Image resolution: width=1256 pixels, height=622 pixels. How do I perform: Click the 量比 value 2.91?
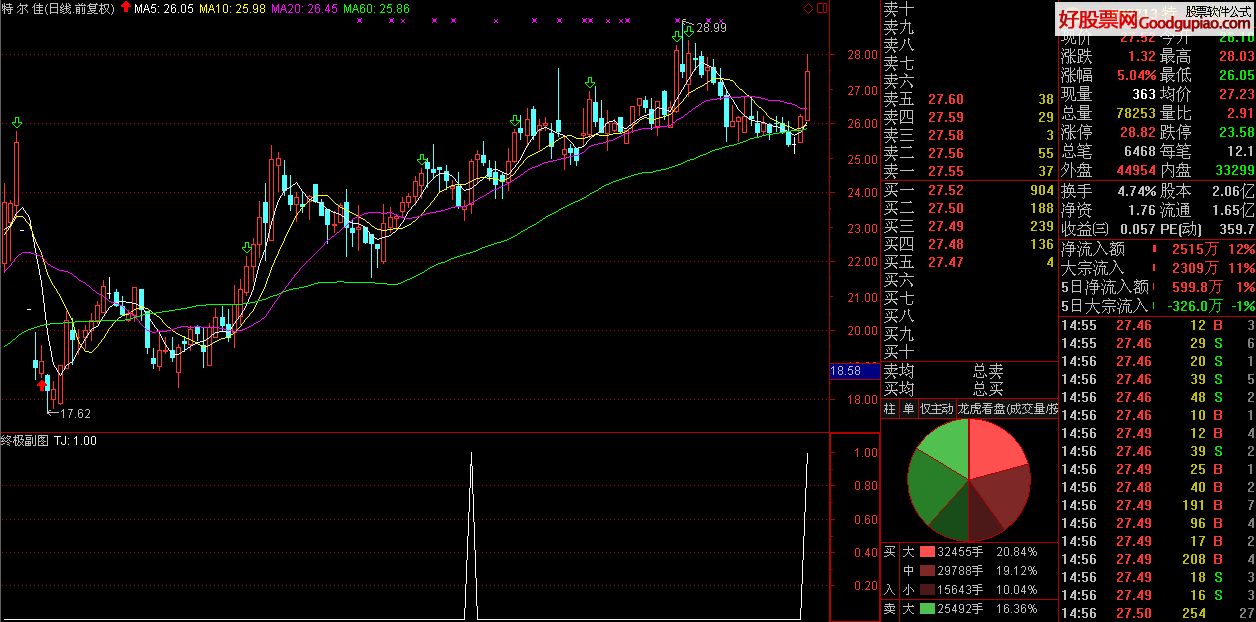click(1239, 114)
